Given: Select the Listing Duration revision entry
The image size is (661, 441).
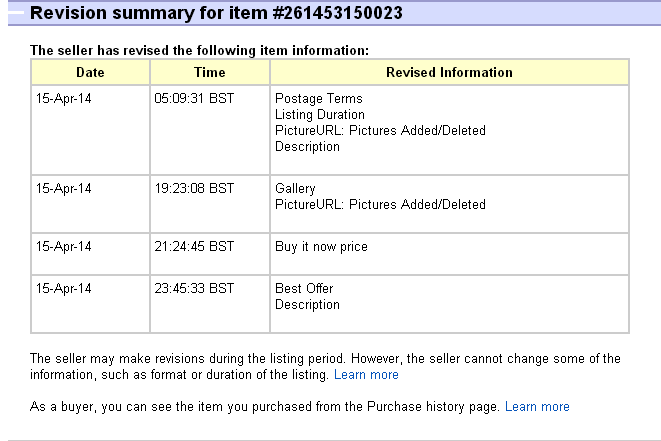Looking at the screenshot, I should (x=319, y=115).
